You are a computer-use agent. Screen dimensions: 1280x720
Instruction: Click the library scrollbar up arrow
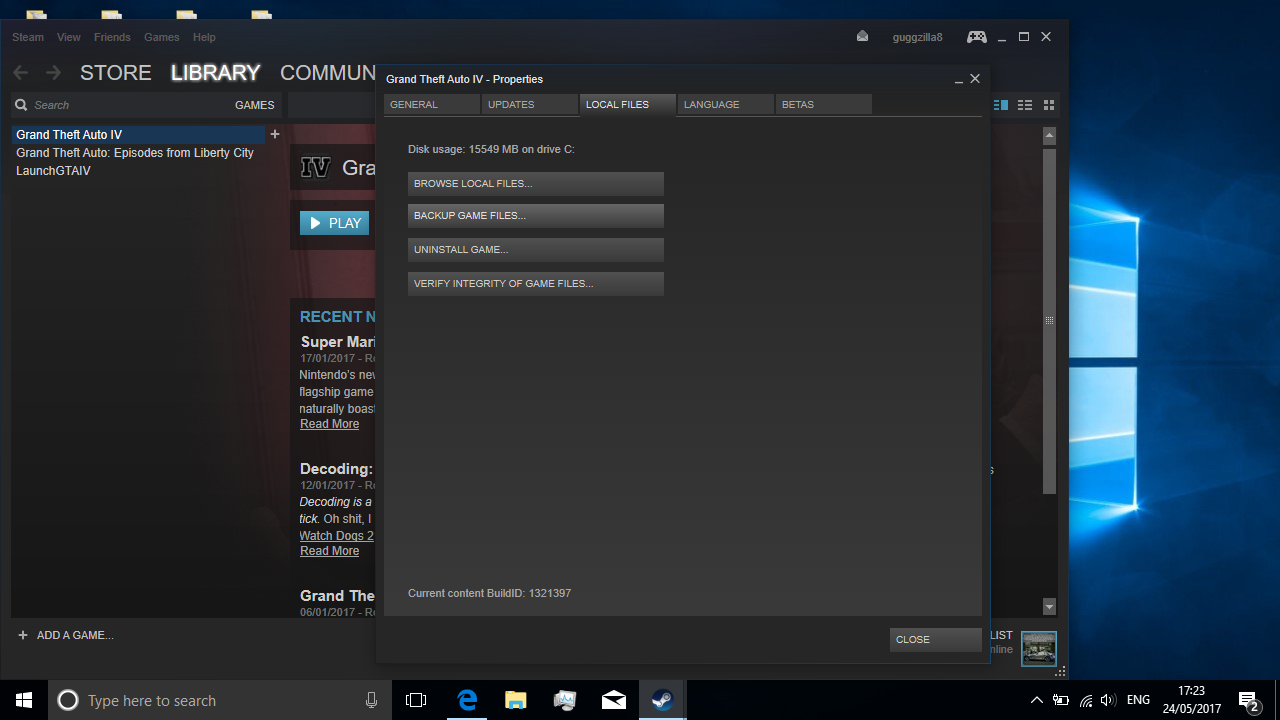[x=1049, y=135]
